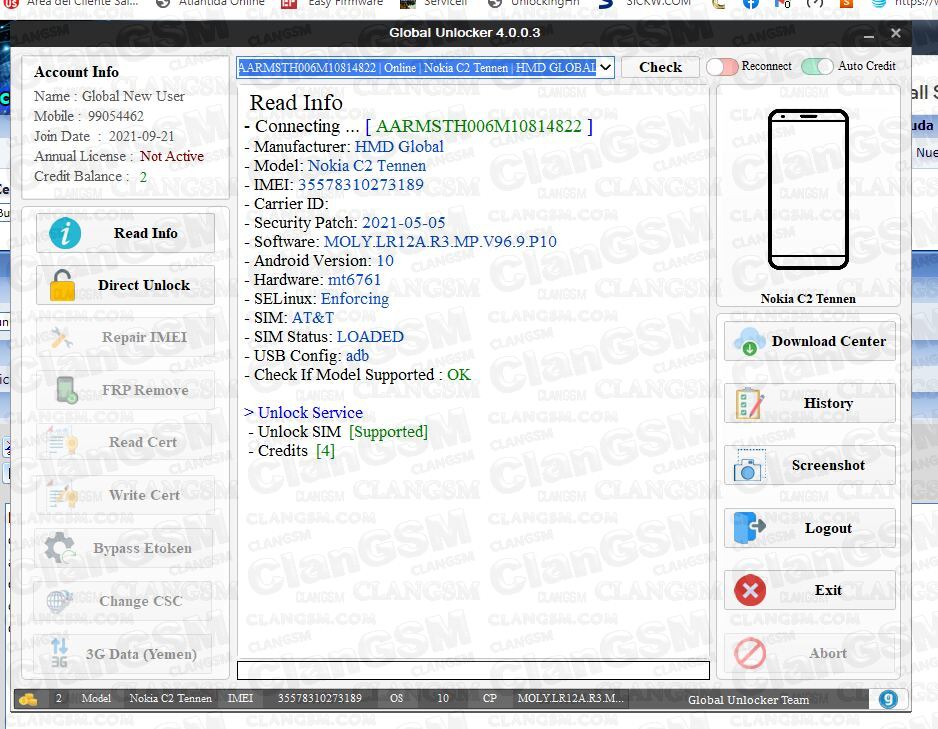The image size is (938, 729).
Task: Click the Screenshot button label
Action: [x=828, y=466]
